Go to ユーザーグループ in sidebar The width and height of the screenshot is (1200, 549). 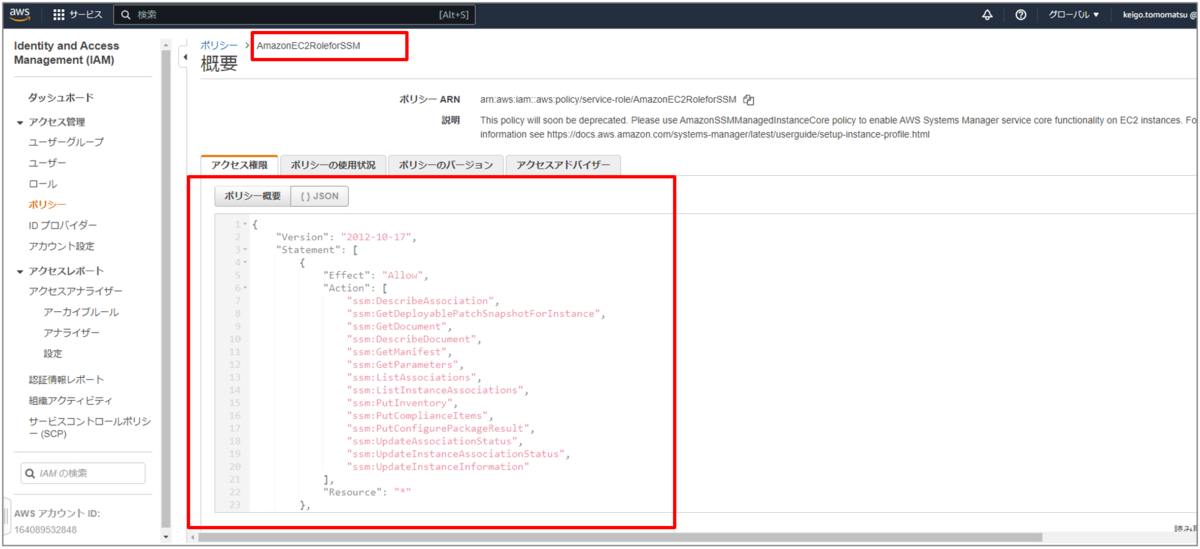click(x=65, y=142)
